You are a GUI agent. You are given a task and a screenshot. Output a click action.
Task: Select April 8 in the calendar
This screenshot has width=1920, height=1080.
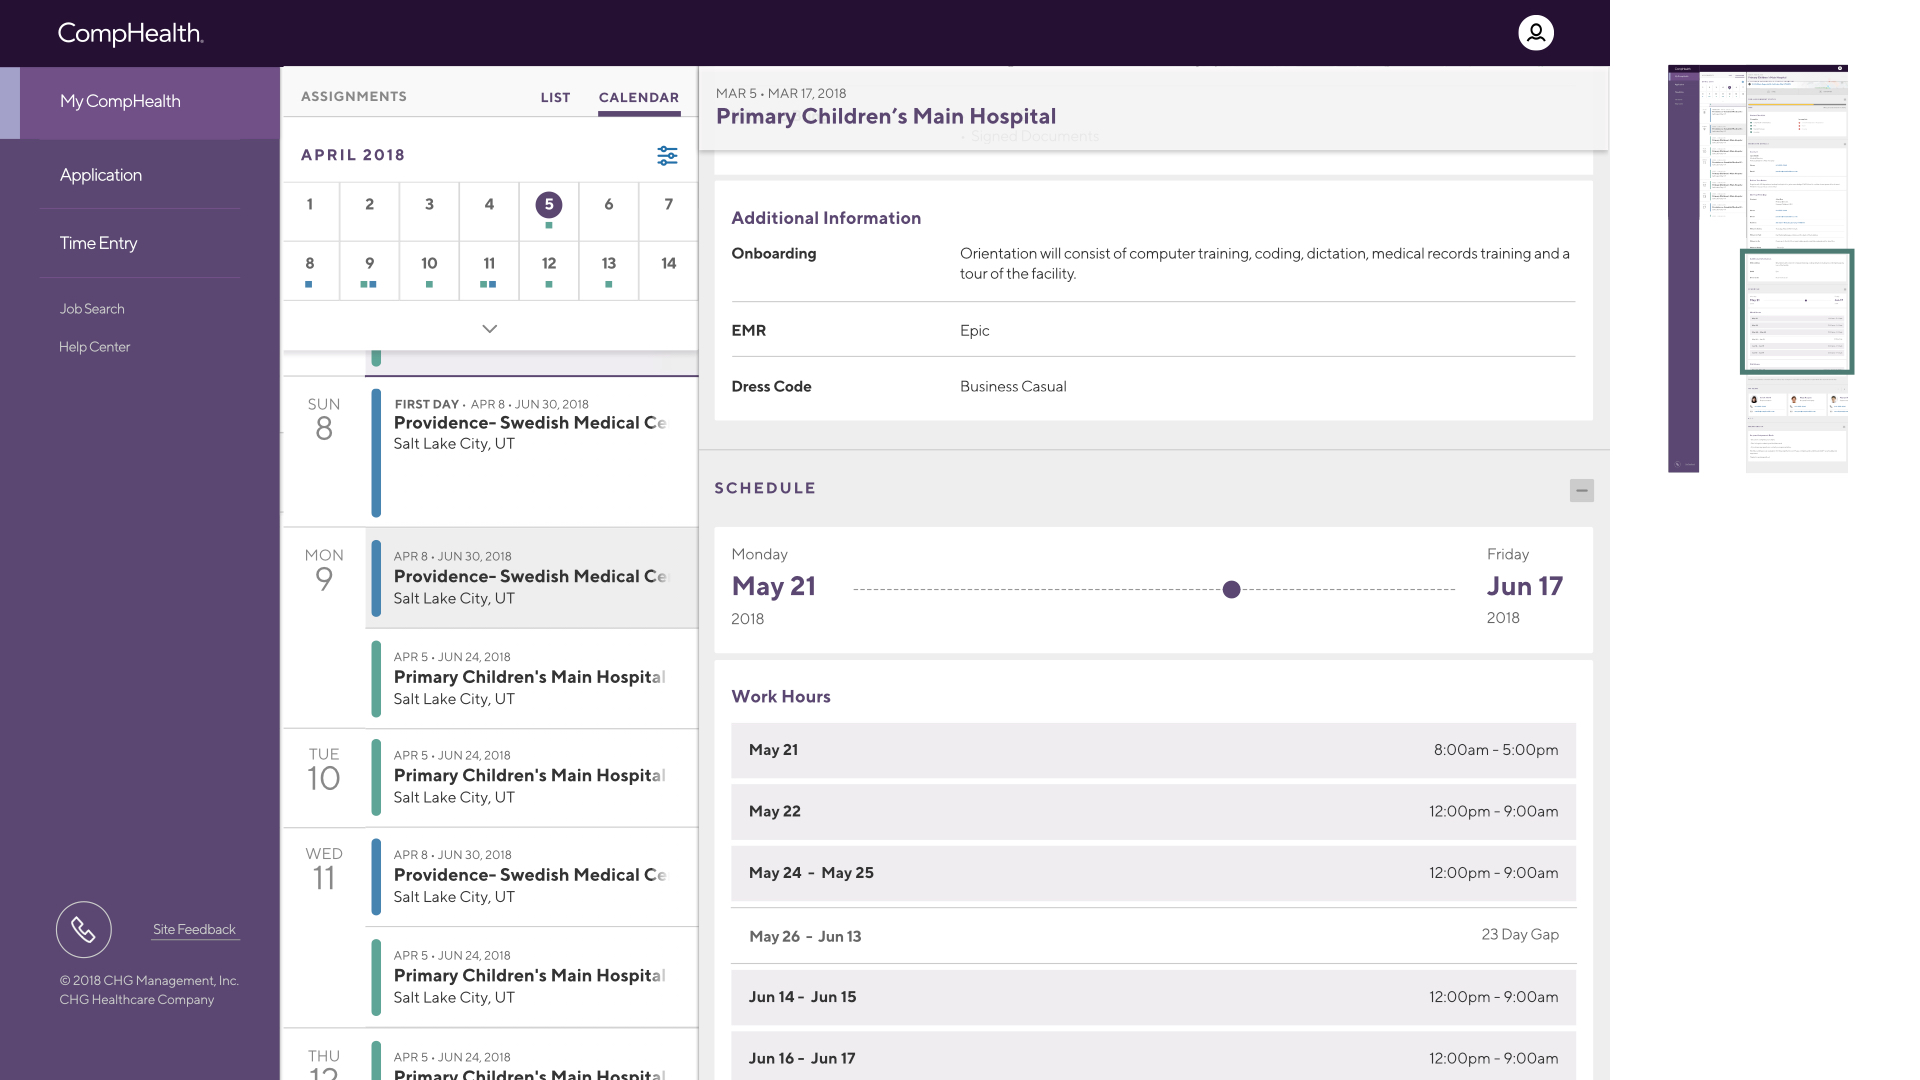click(310, 269)
